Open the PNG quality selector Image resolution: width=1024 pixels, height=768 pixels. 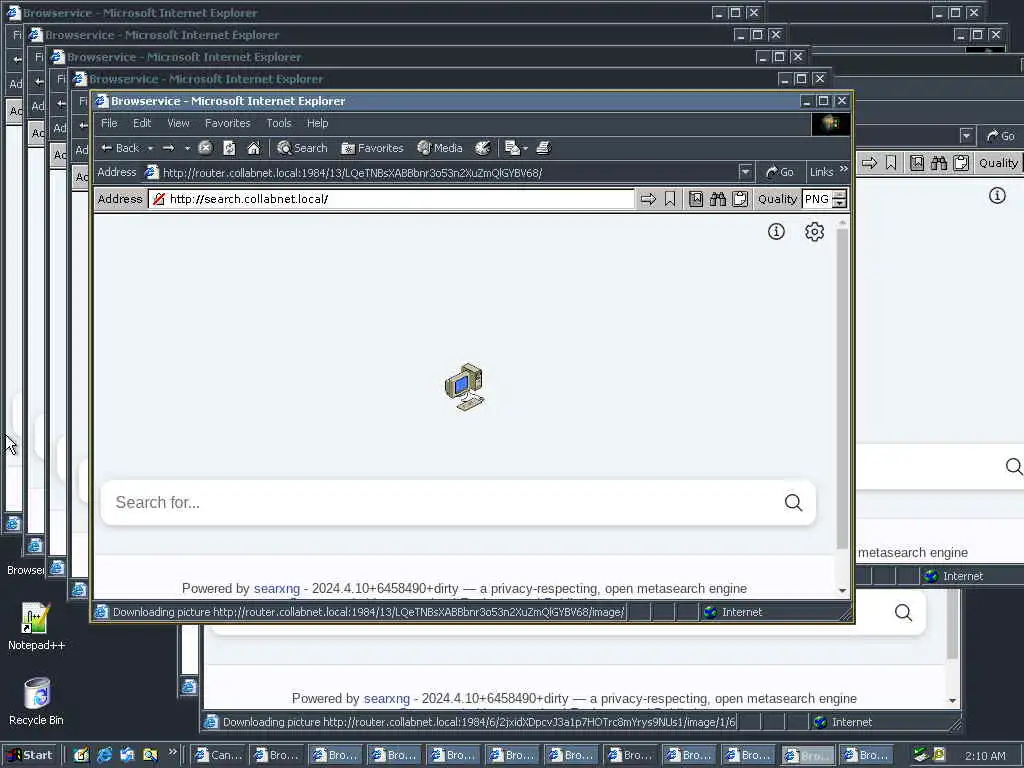817,199
